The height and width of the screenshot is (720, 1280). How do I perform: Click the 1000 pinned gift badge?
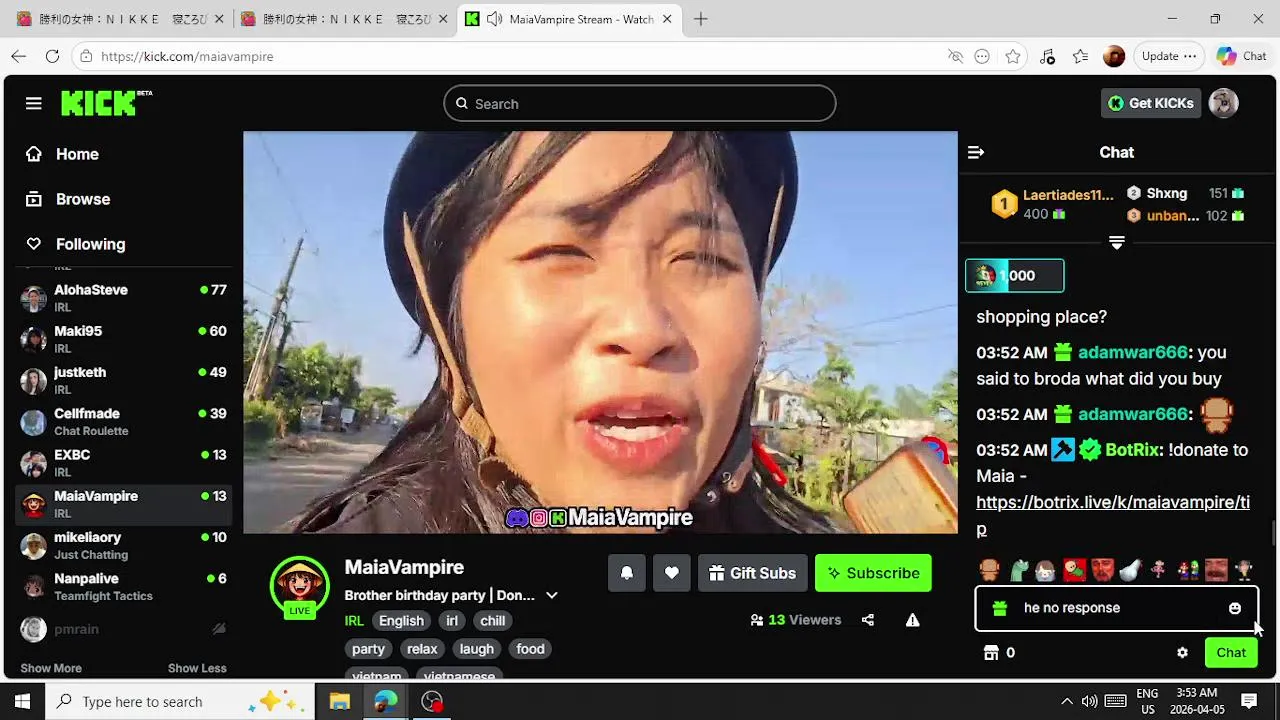[1014, 276]
